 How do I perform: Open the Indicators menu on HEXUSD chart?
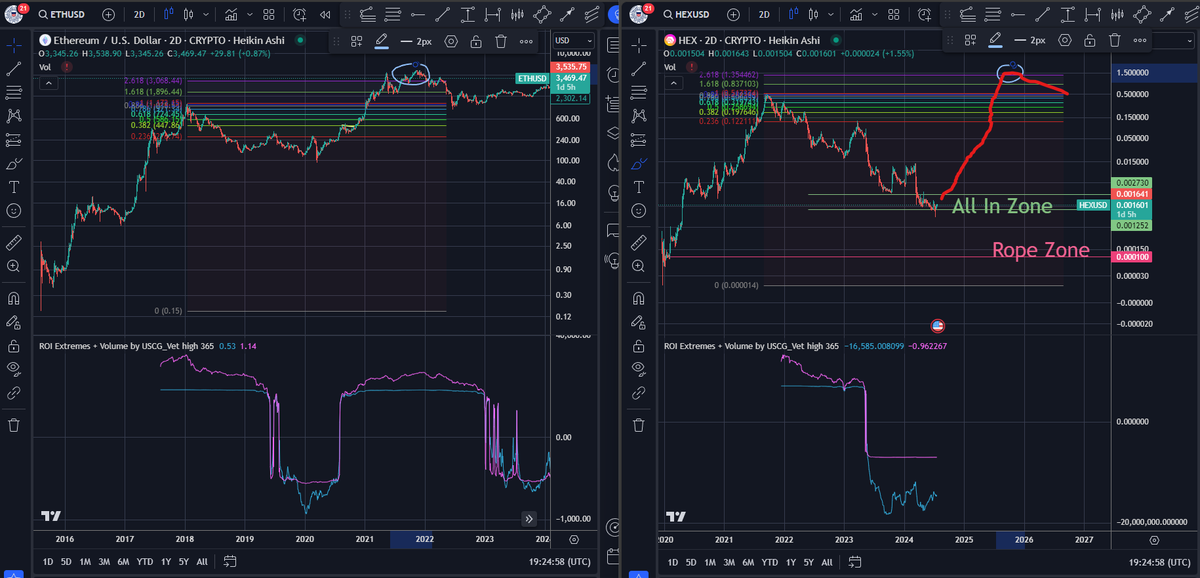857,15
